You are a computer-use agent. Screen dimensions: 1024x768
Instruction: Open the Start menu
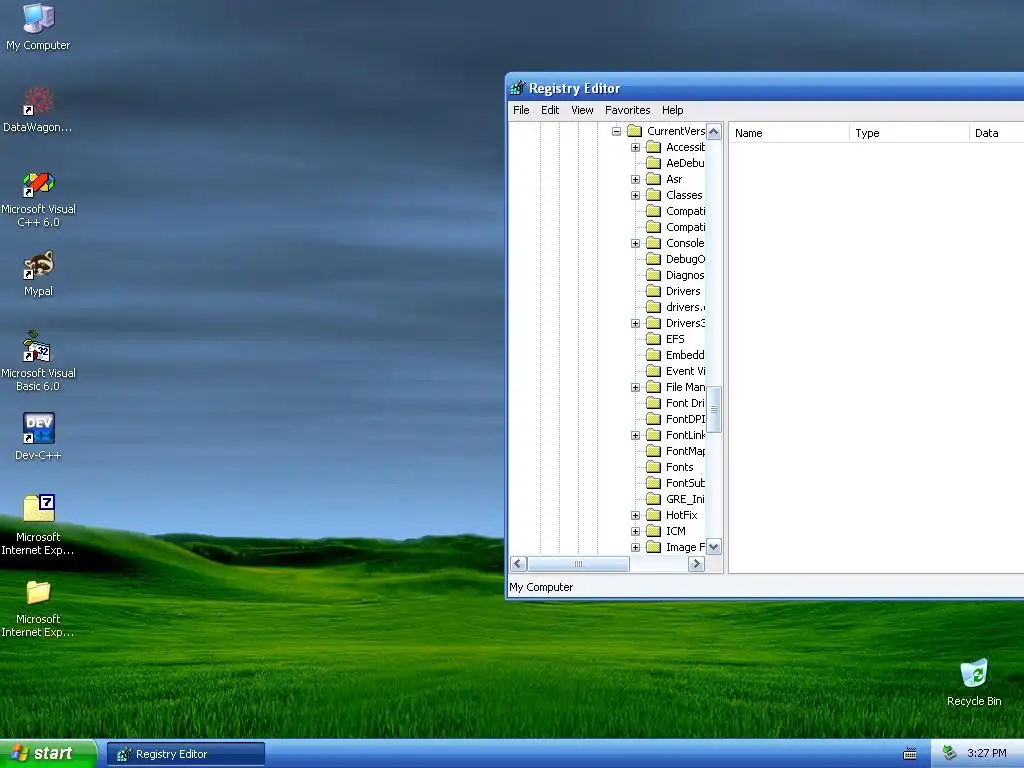coord(48,754)
